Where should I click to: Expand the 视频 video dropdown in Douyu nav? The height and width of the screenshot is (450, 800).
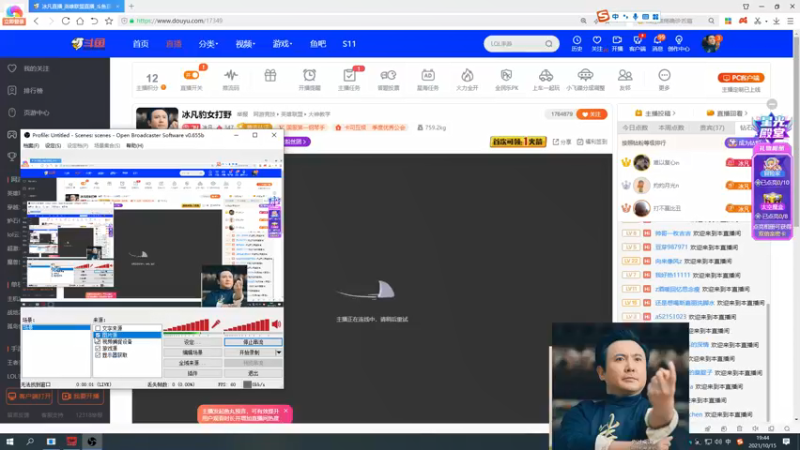coord(245,44)
